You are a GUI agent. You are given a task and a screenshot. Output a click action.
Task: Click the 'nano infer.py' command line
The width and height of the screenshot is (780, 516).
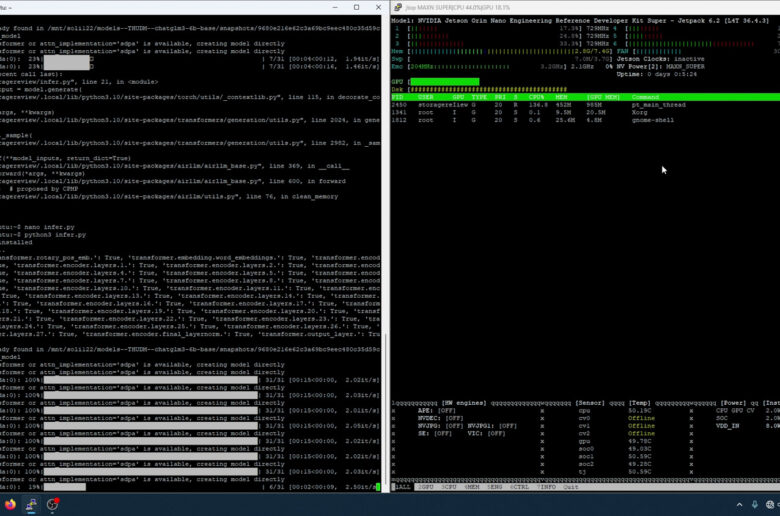[x=49, y=227]
